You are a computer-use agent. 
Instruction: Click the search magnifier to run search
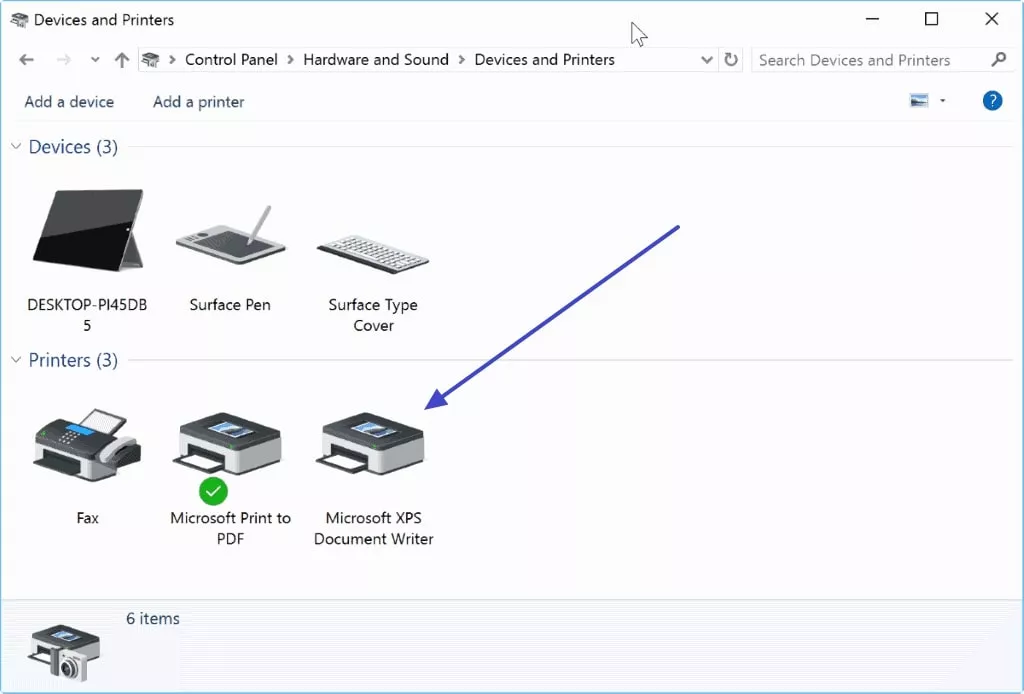(x=999, y=59)
